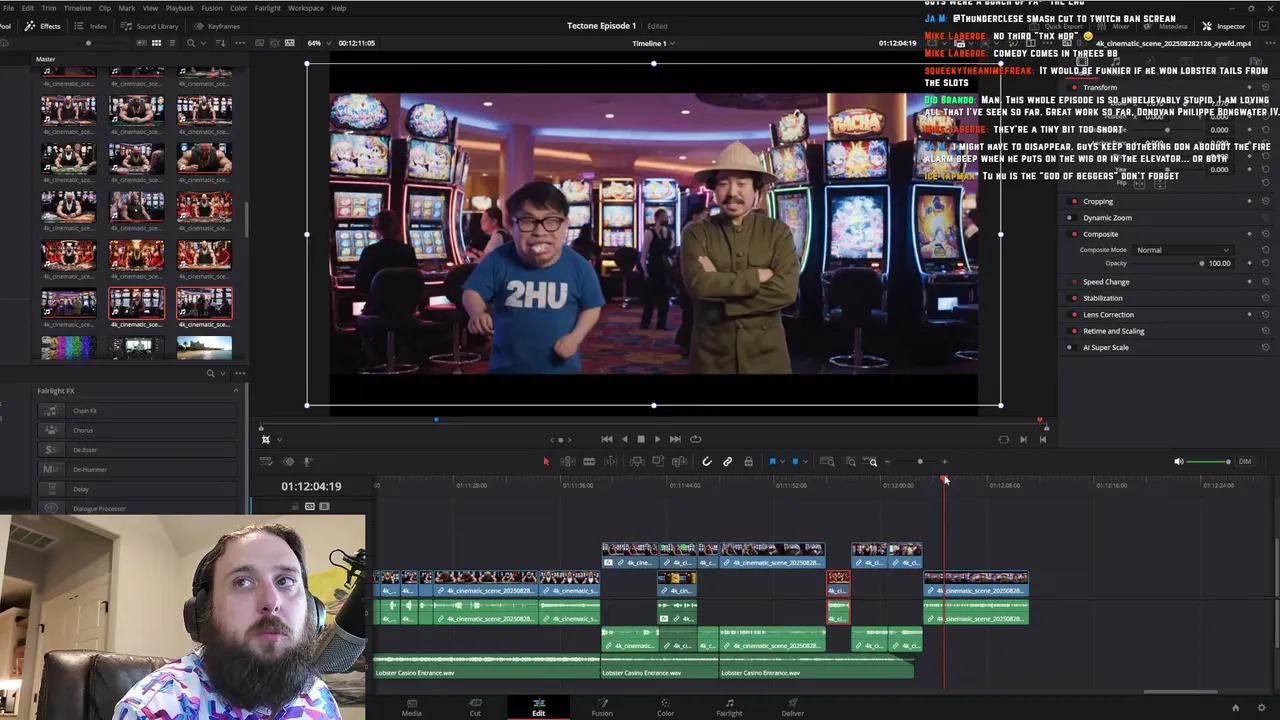
Task: Open the Playback menu
Action: click(x=180, y=8)
